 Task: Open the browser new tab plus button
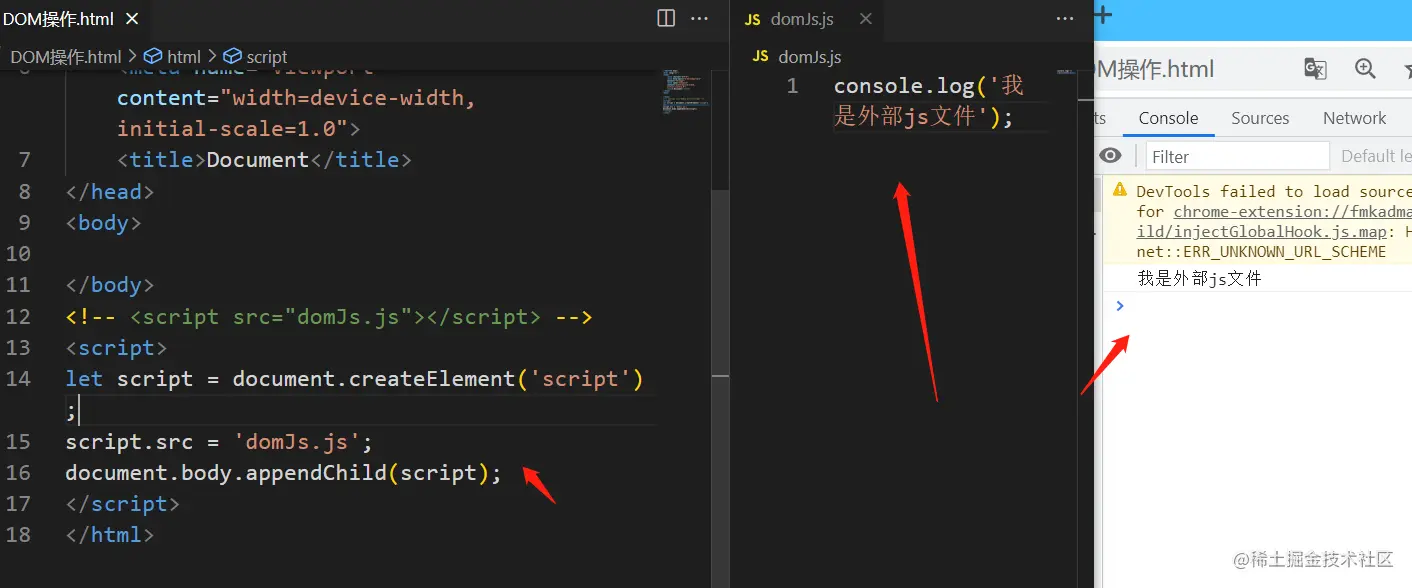click(1103, 14)
